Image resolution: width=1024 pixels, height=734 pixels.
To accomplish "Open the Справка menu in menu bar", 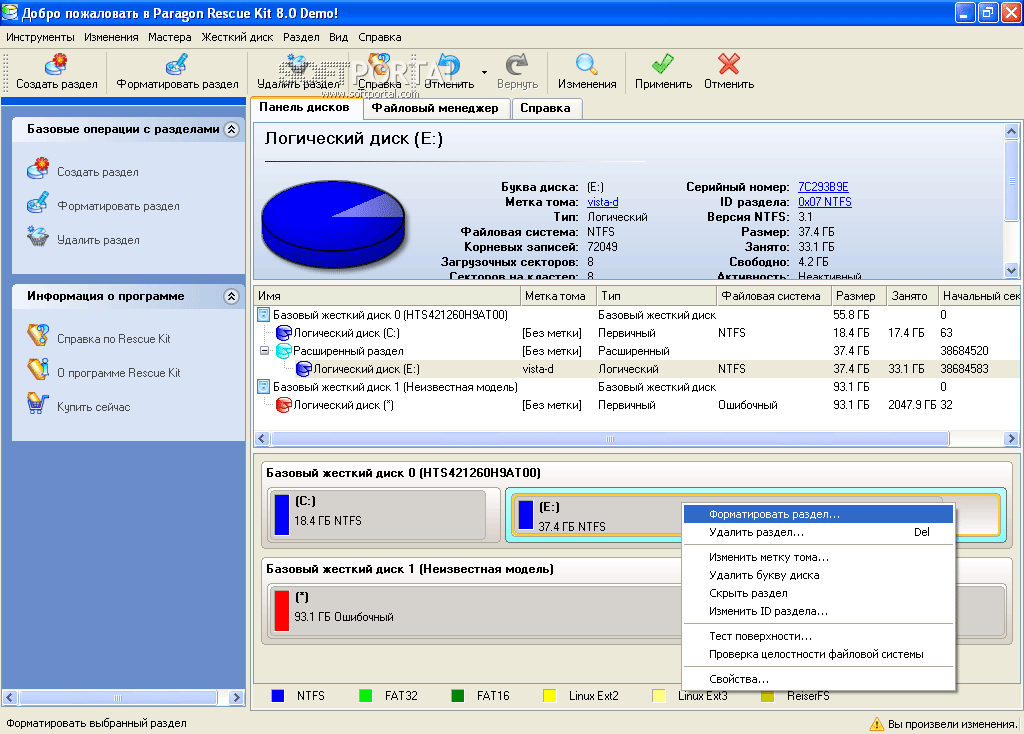I will pos(379,37).
